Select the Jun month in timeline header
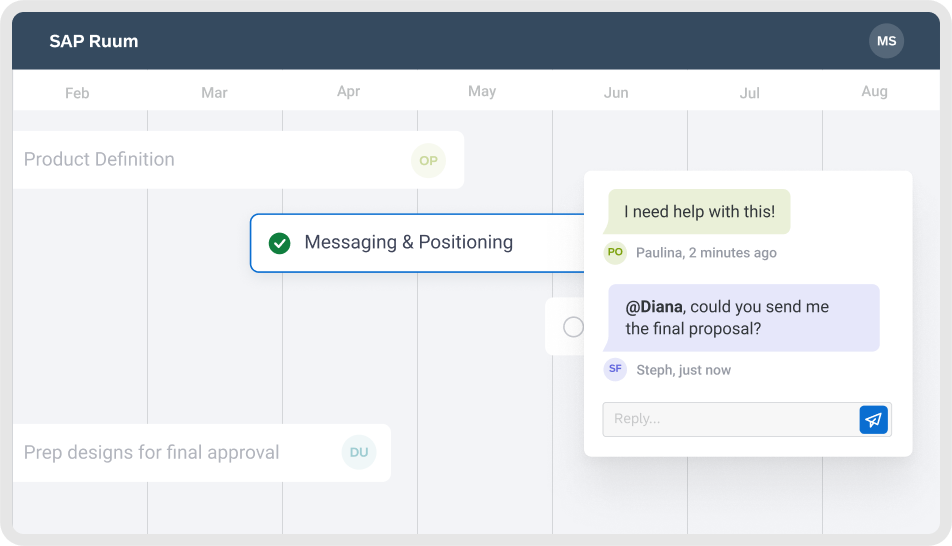 coord(616,93)
